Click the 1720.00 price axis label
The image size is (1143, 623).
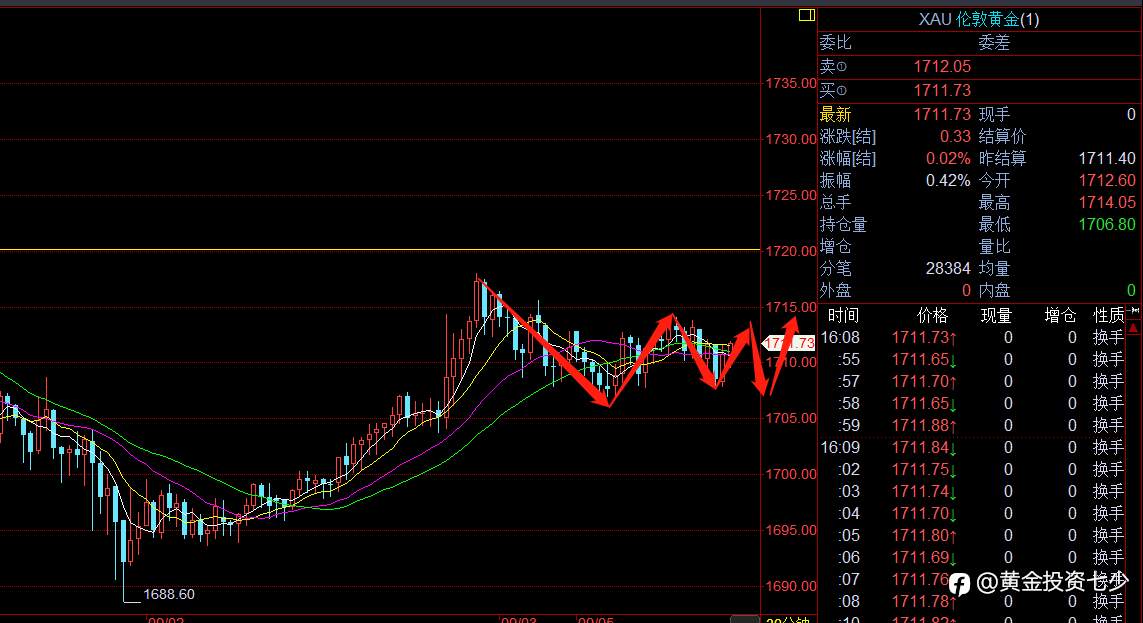[791, 251]
